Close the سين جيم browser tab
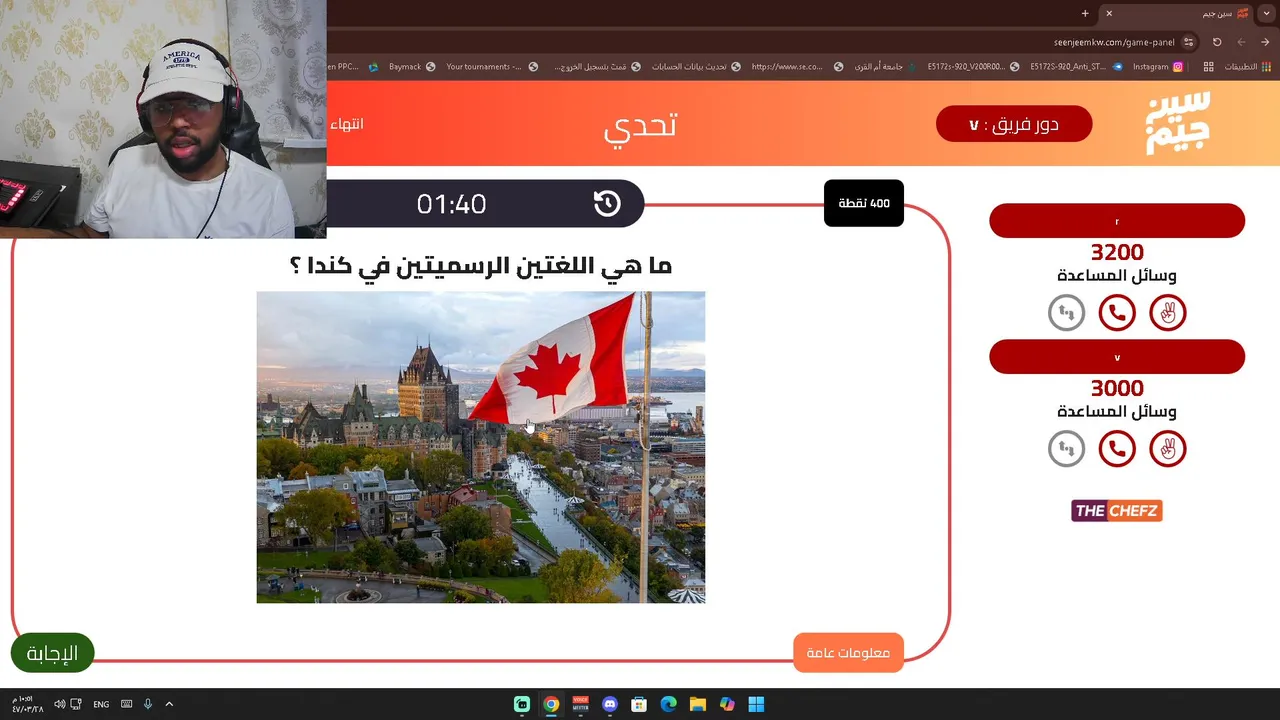The width and height of the screenshot is (1280, 720). (x=1109, y=13)
